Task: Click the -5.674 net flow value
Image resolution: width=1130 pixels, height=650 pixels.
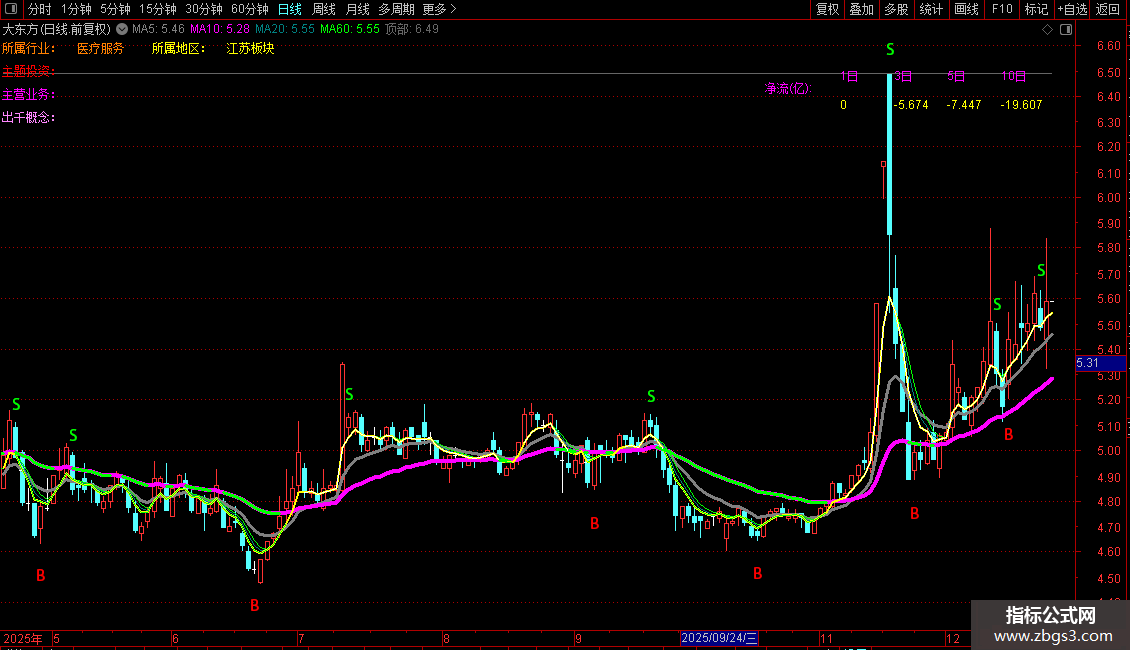Action: click(911, 104)
